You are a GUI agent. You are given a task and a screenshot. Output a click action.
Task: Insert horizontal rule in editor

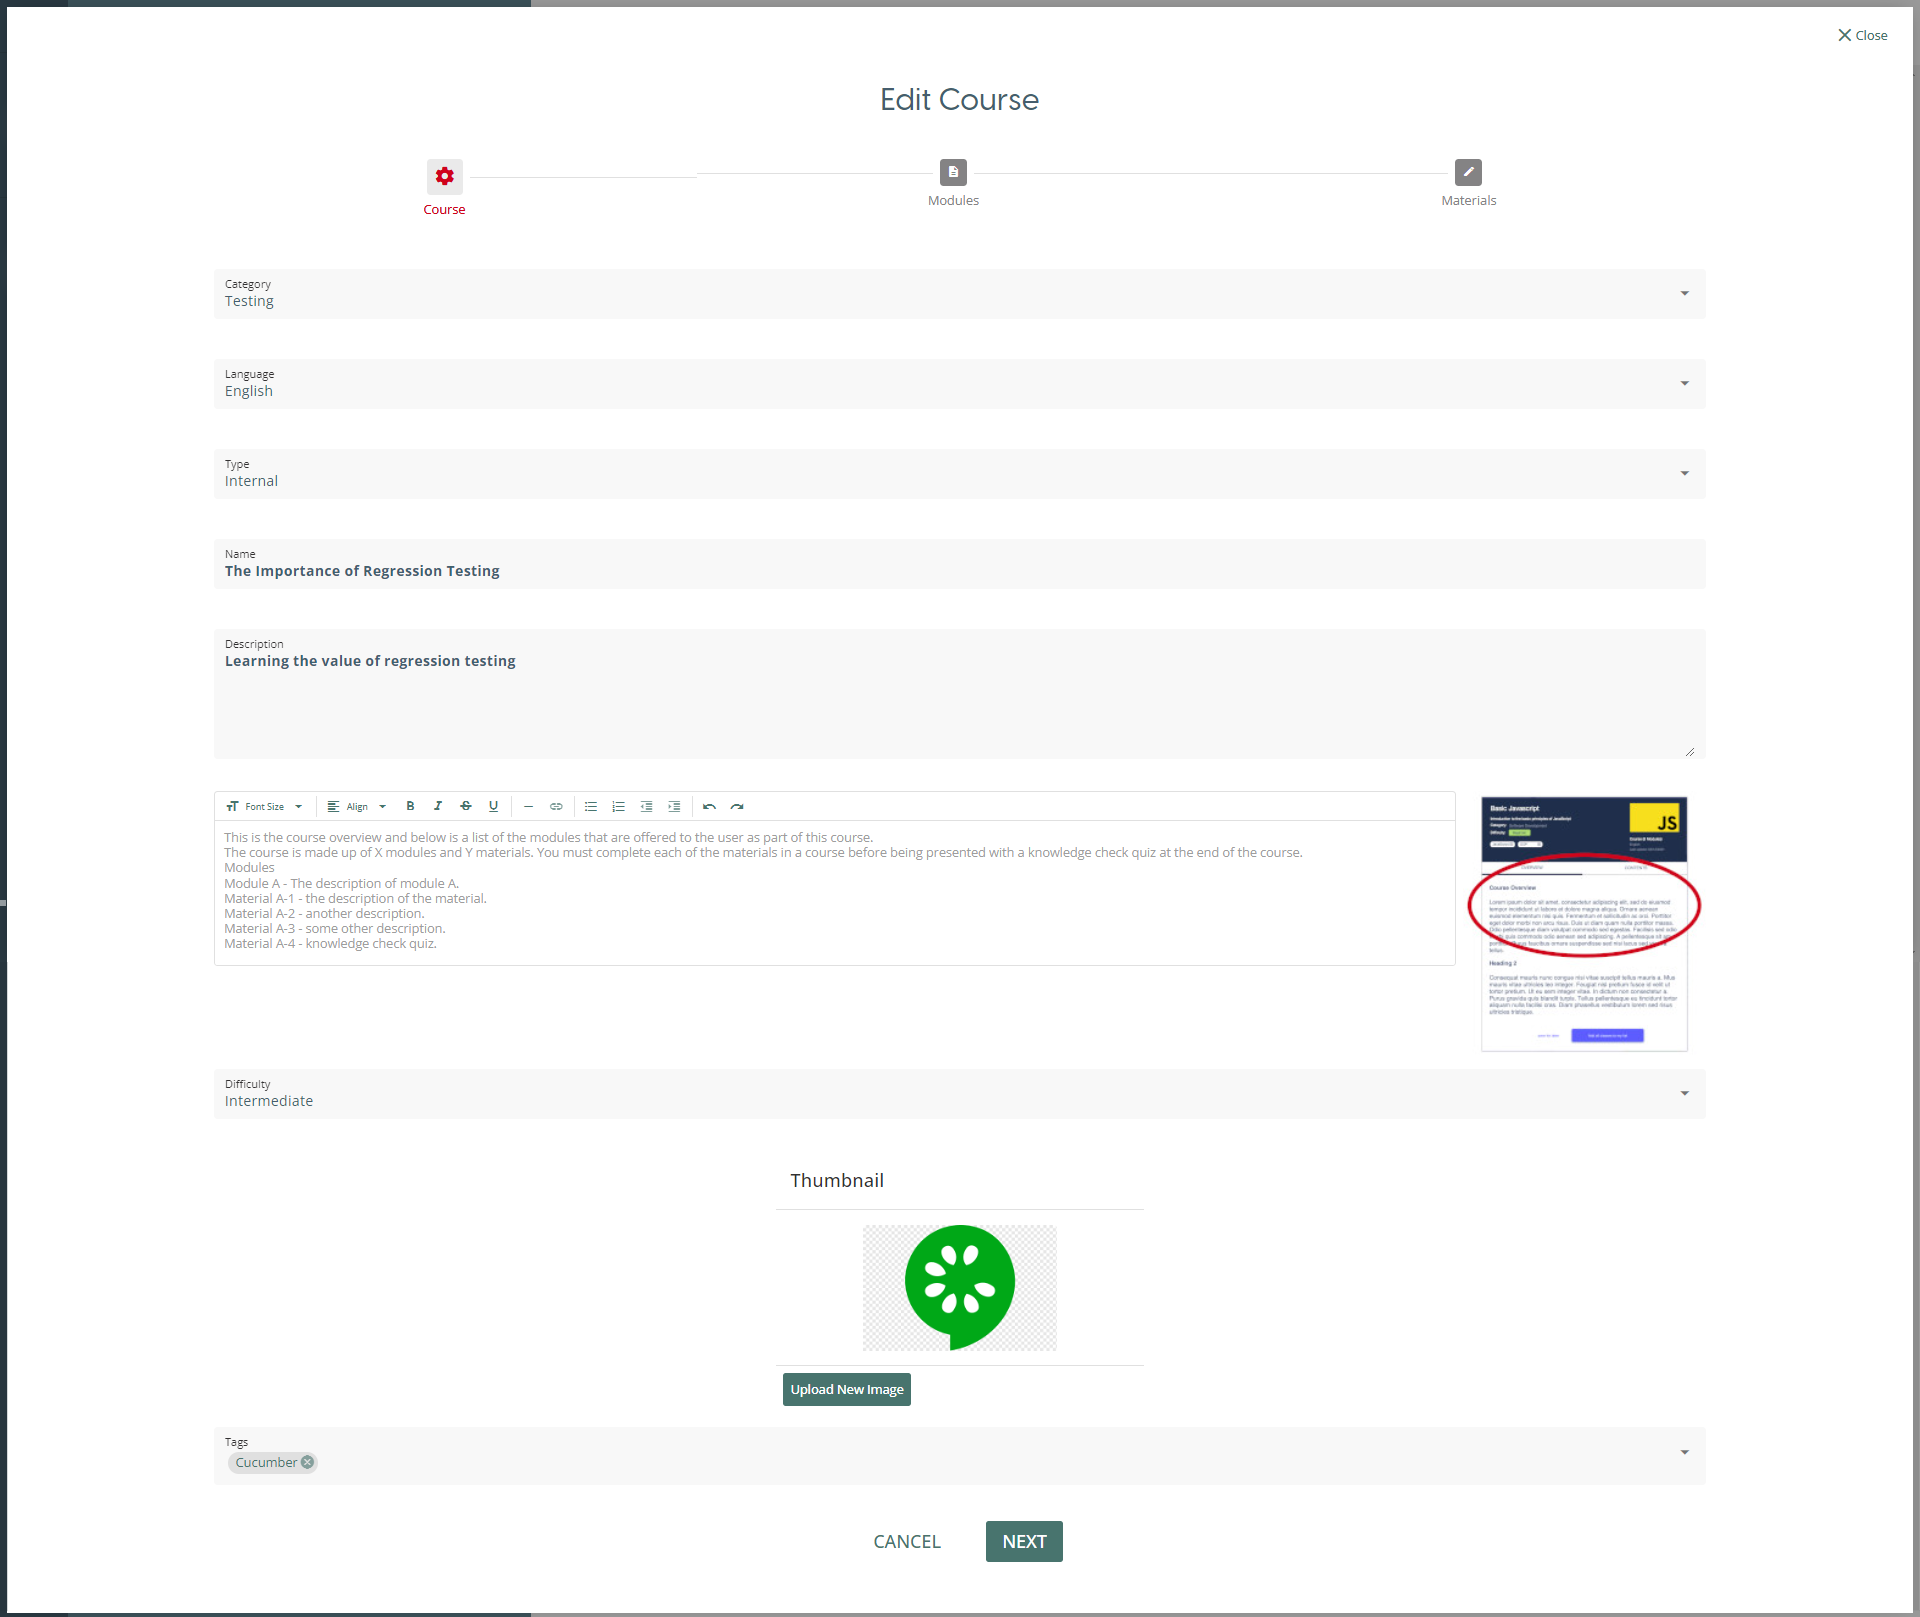click(x=528, y=806)
